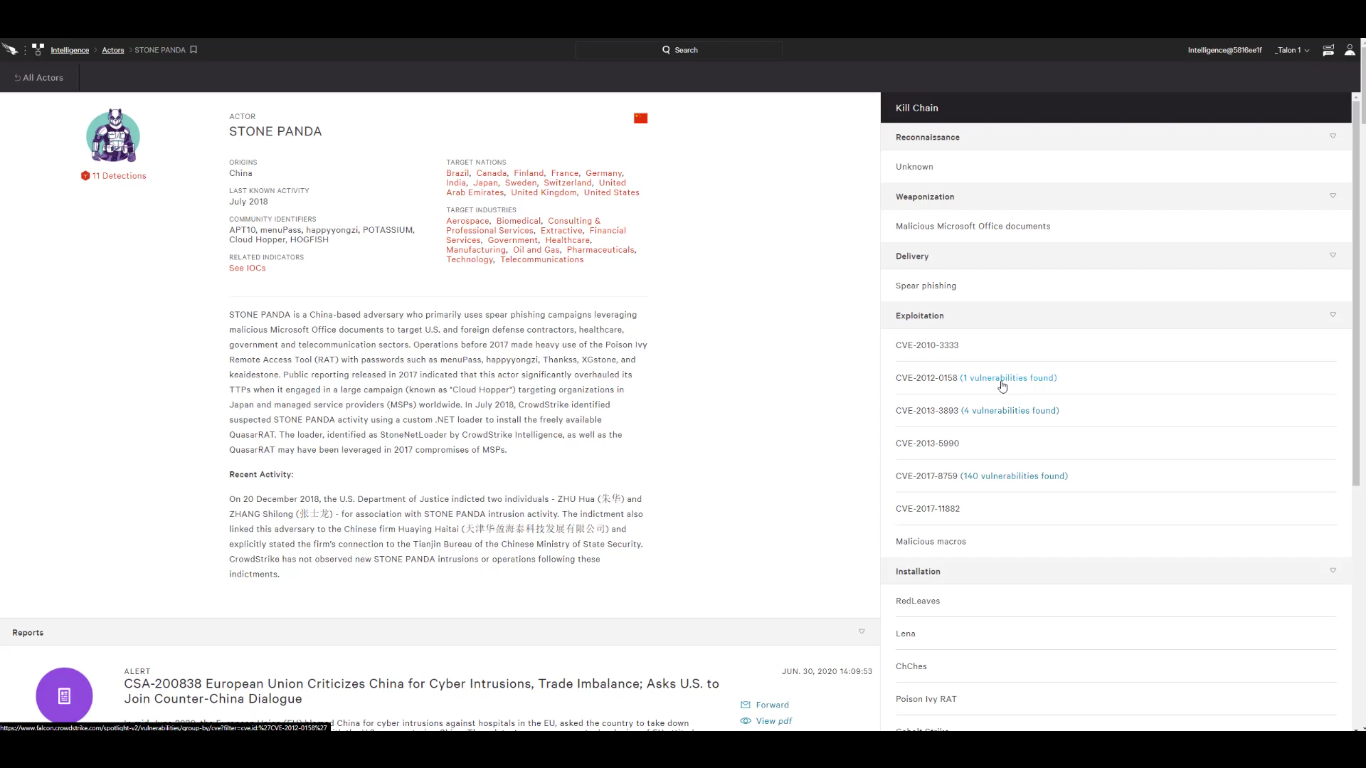
Task: Collapse the Reports section
Action: [861, 632]
